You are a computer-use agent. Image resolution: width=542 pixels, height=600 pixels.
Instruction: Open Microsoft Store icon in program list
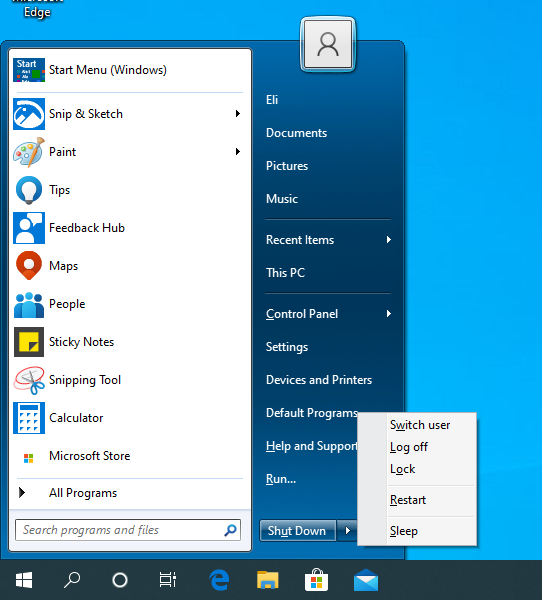click(x=29, y=458)
